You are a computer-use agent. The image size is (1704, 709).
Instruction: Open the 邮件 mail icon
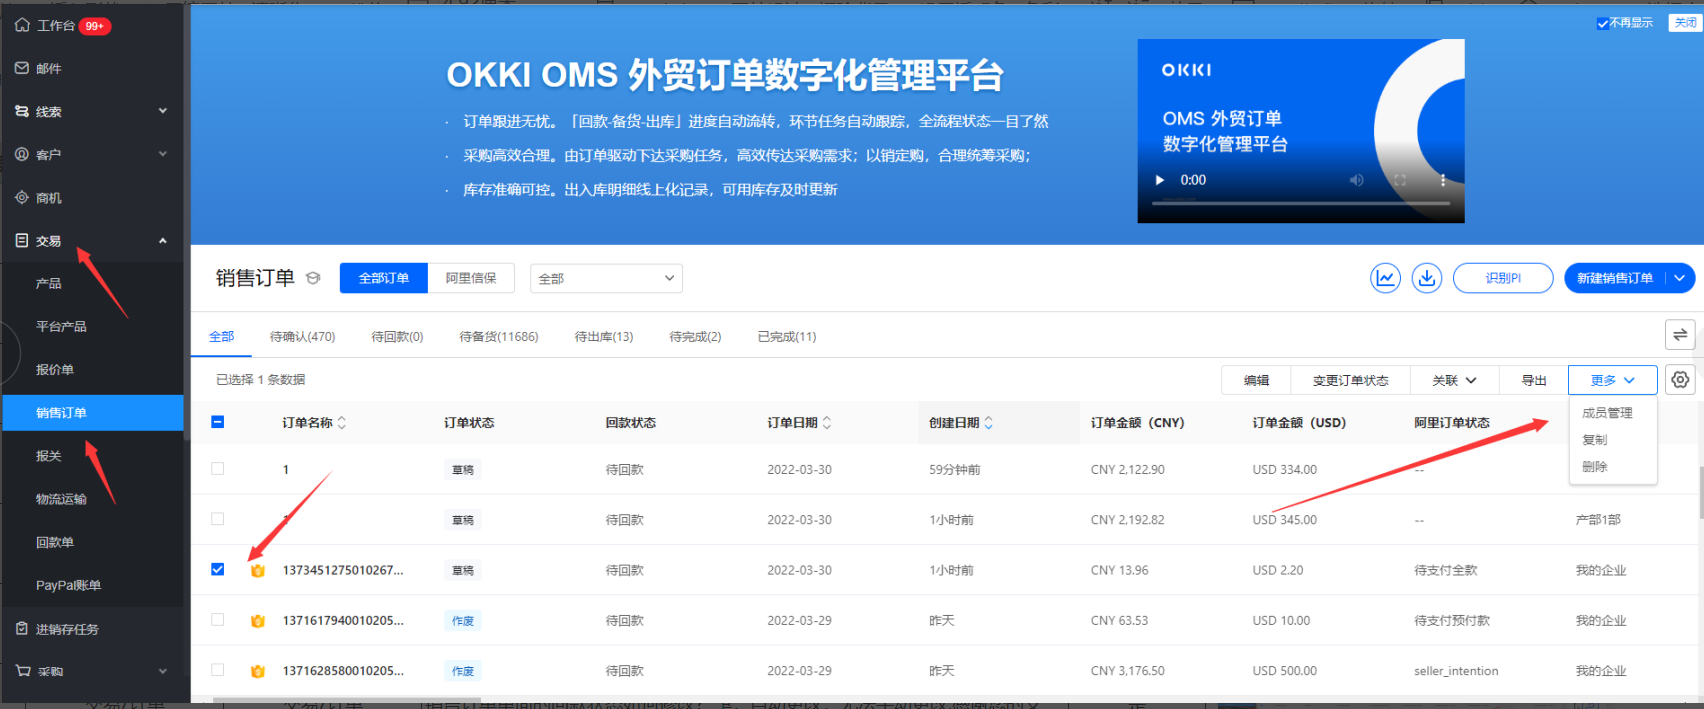coord(22,68)
